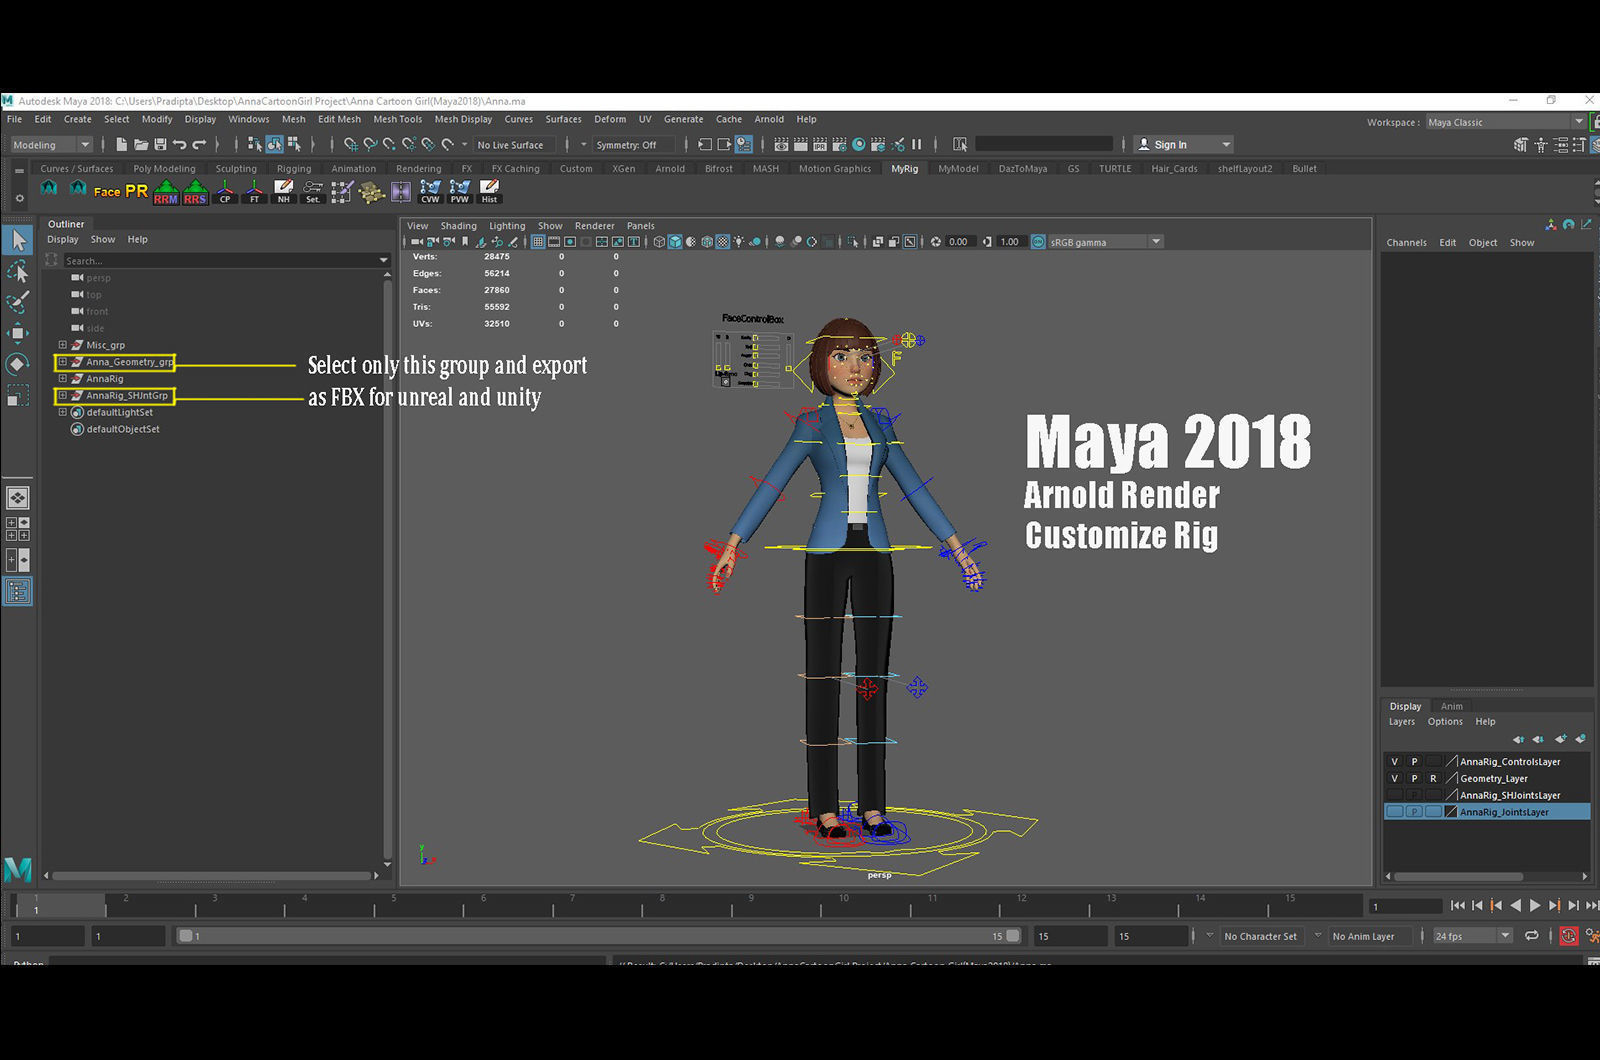Click play backwards button
Image resolution: width=1600 pixels, height=1060 pixels.
click(x=1516, y=905)
